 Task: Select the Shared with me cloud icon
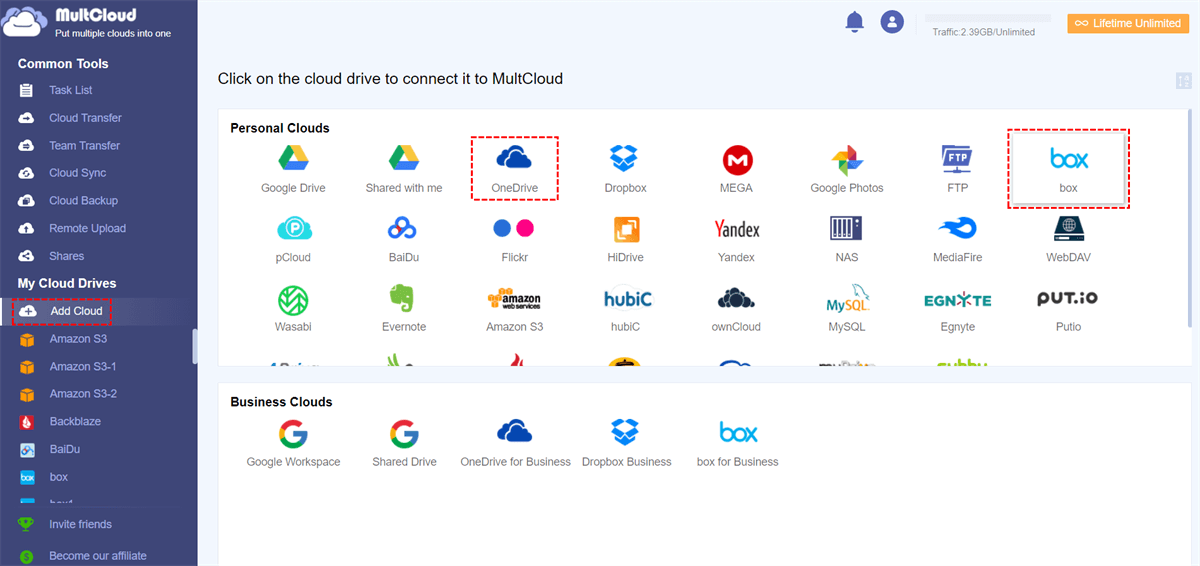point(404,168)
